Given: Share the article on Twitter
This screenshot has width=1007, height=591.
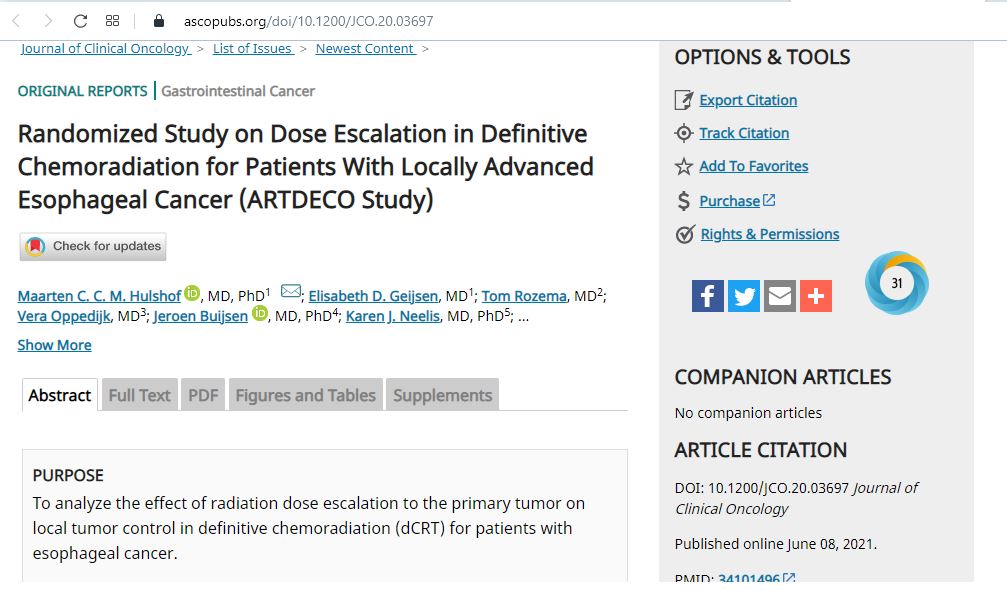Looking at the screenshot, I should click(x=743, y=295).
